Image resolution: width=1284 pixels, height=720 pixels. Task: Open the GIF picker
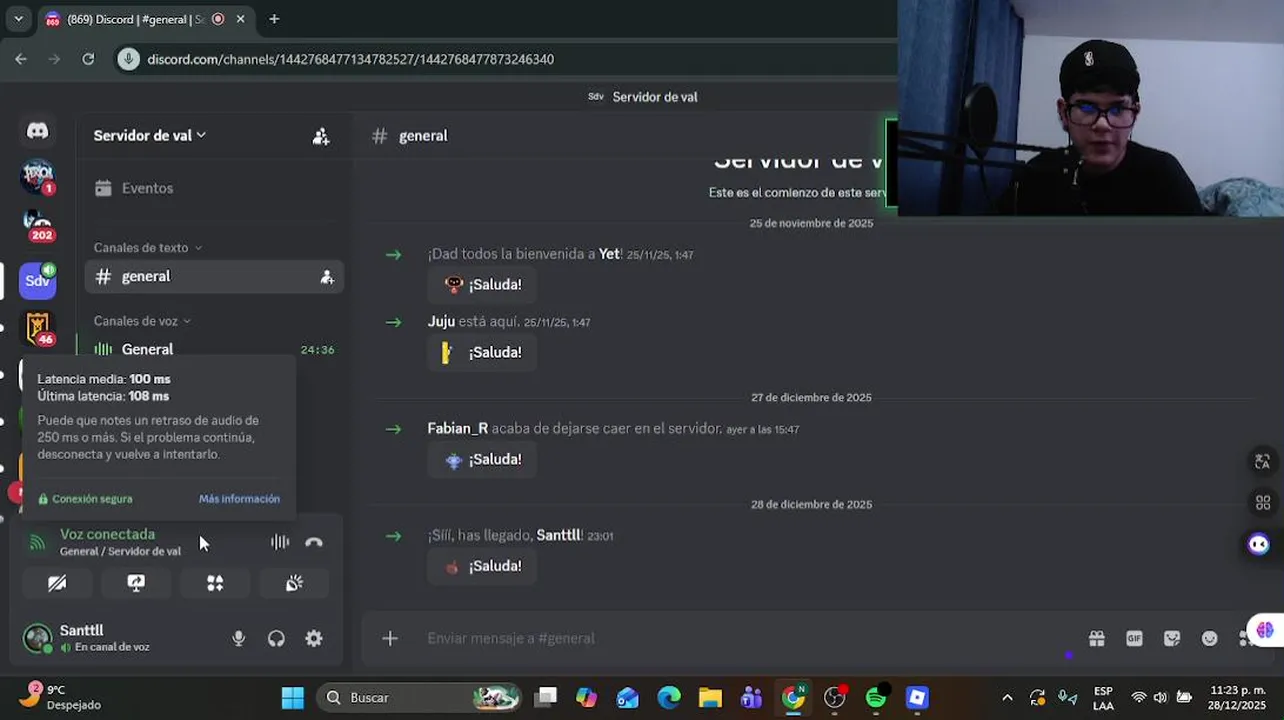pos(1134,638)
